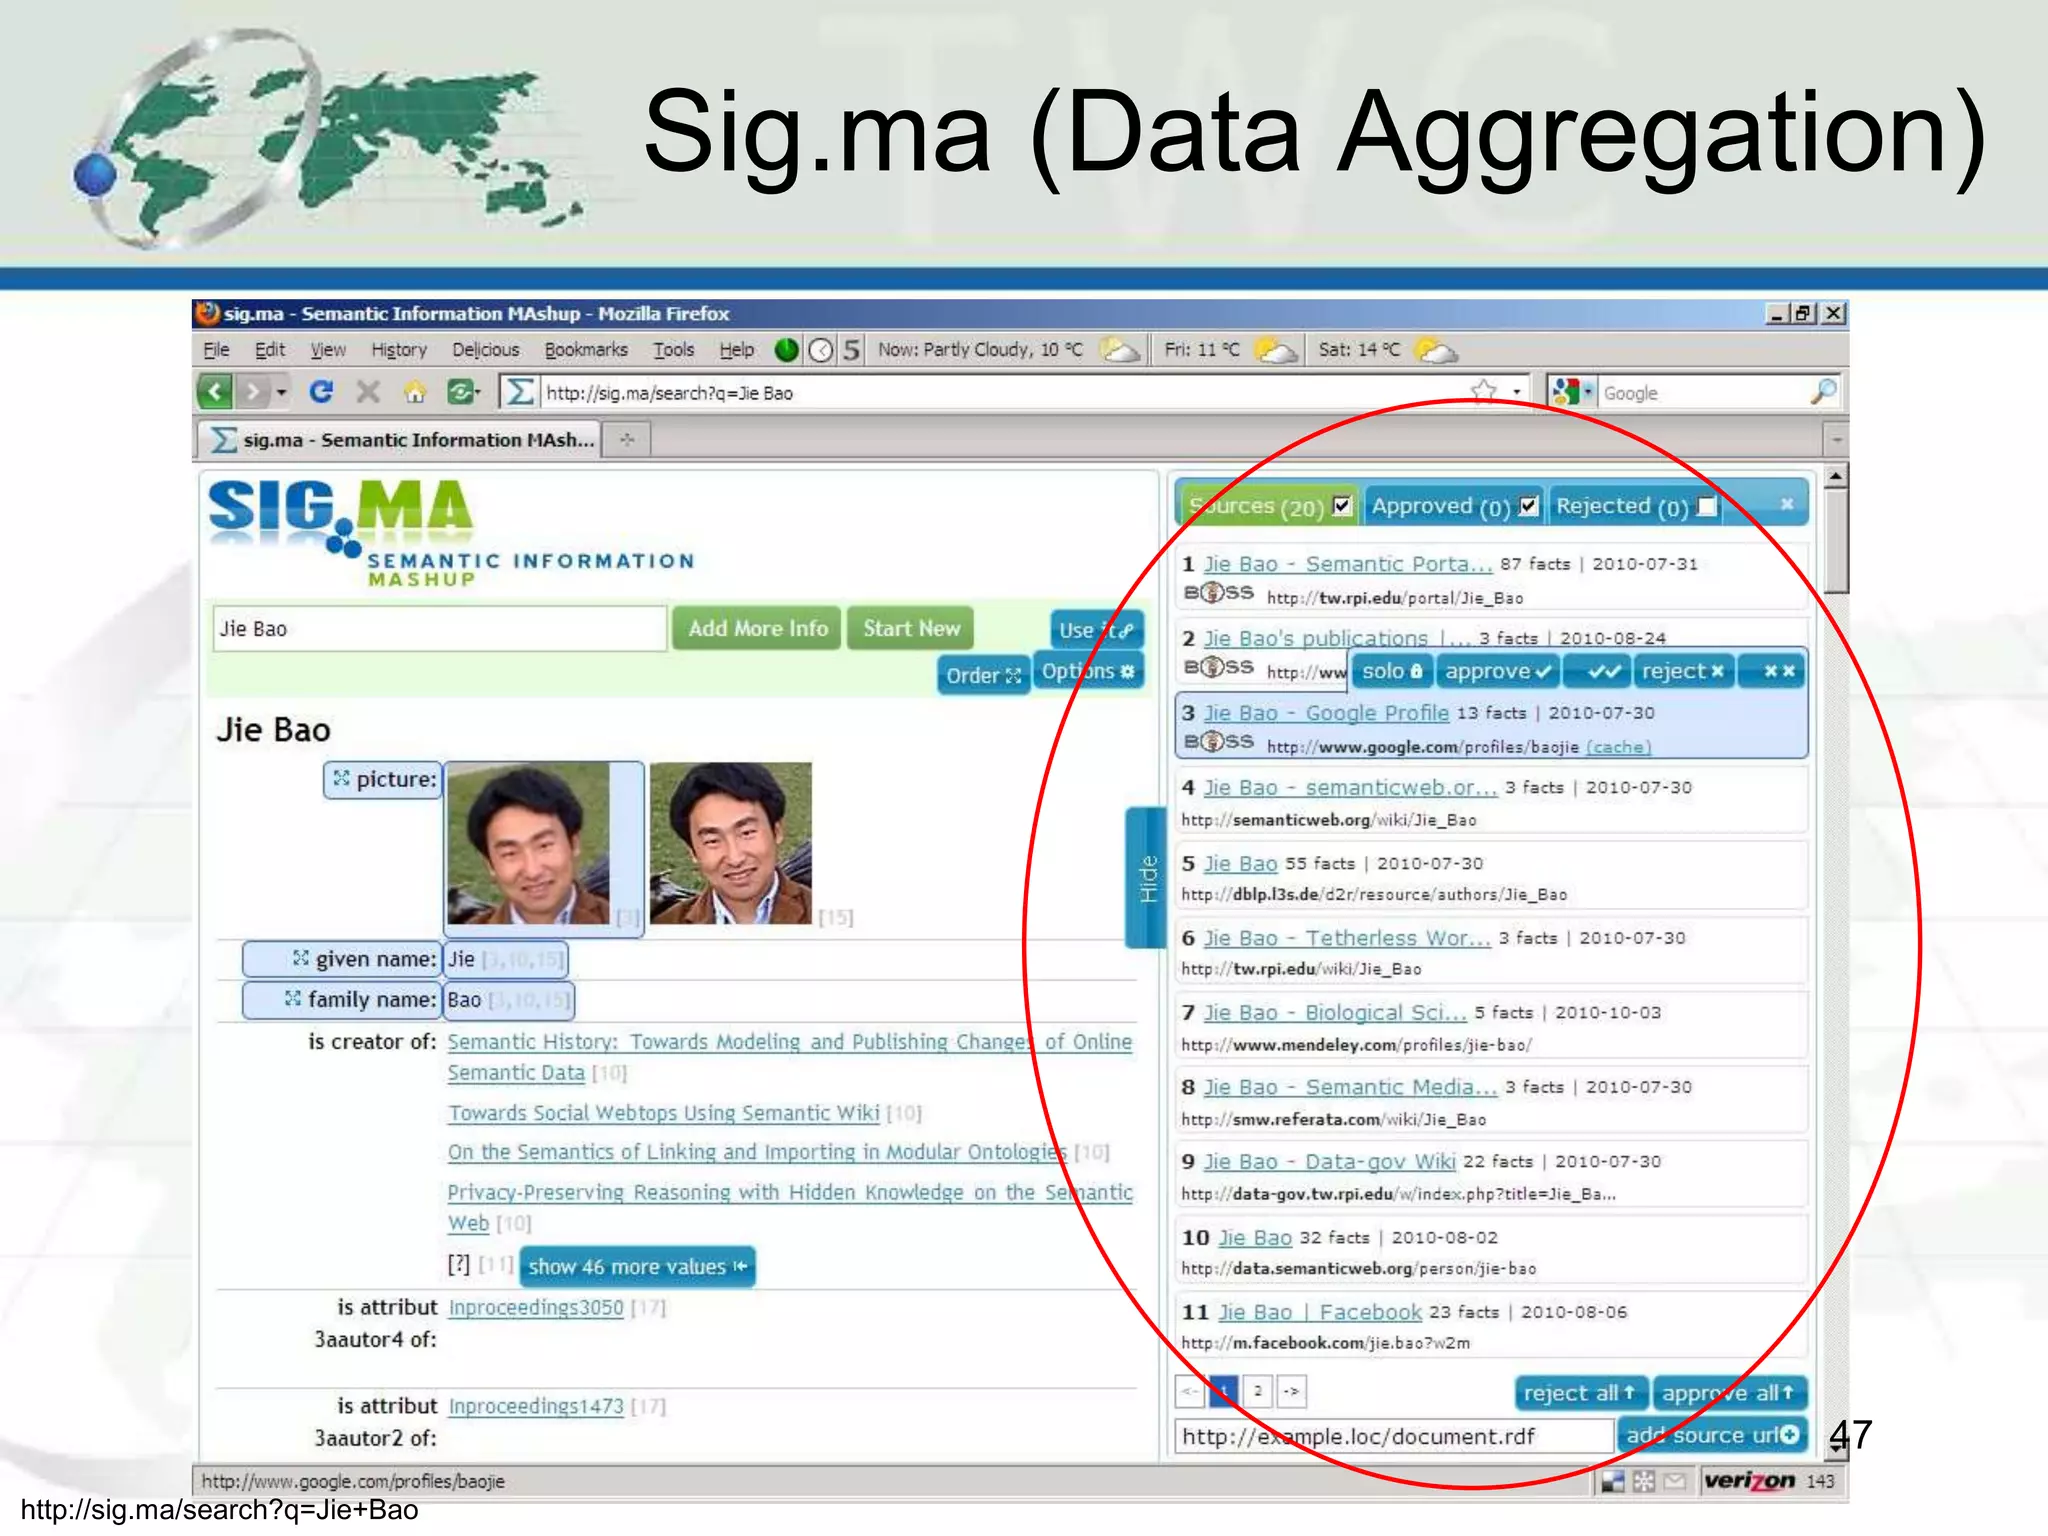The image size is (2048, 1536).
Task: Close the sources panel with x icon
Action: (x=1786, y=504)
